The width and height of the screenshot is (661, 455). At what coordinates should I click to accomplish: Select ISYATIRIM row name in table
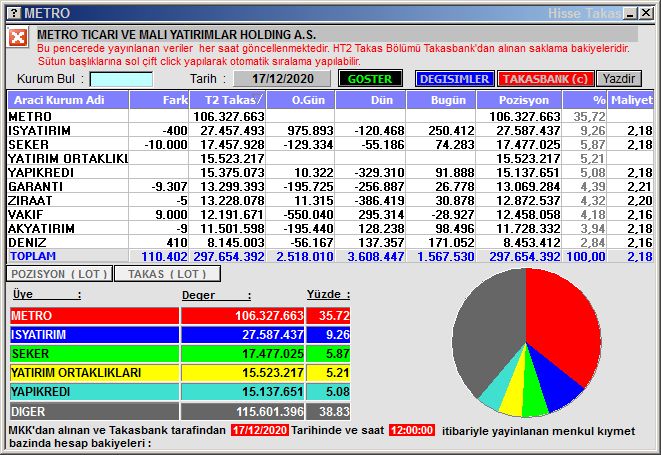39,130
